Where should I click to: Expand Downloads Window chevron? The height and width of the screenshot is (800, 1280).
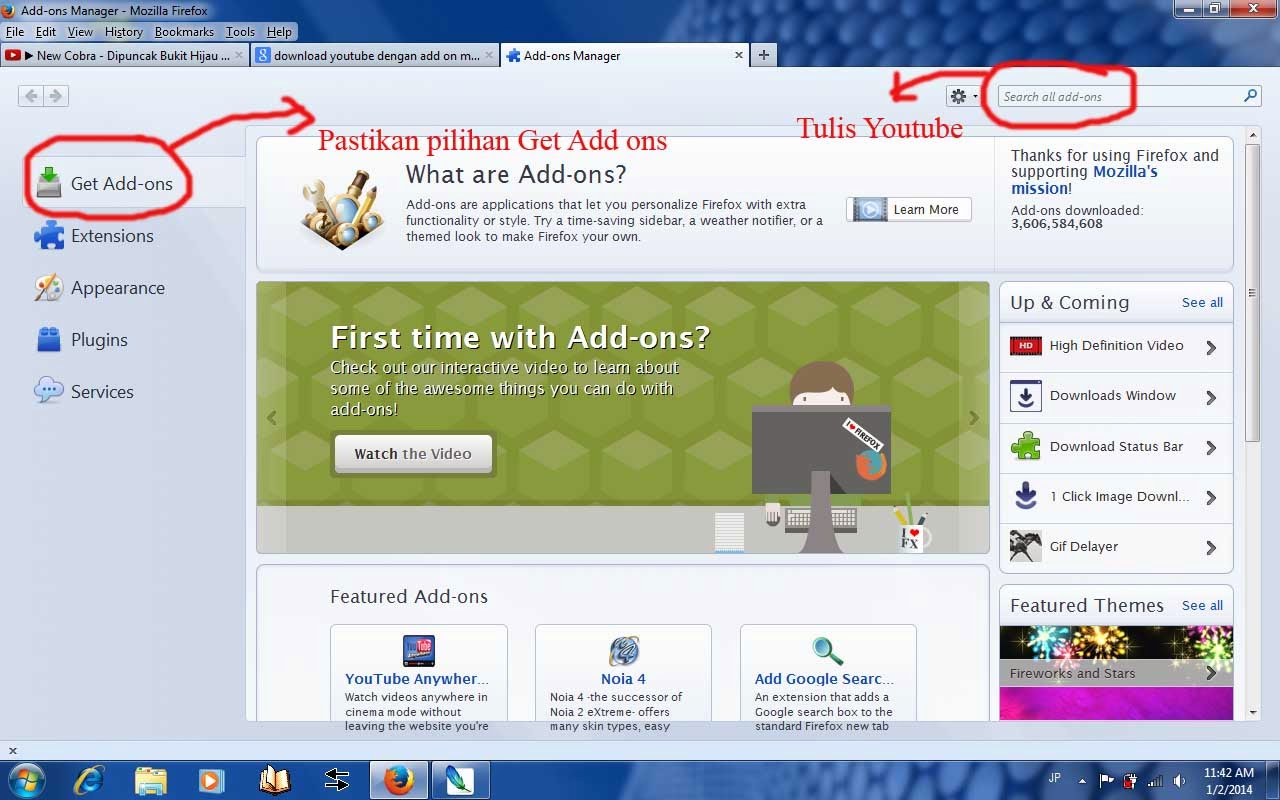coord(1211,397)
